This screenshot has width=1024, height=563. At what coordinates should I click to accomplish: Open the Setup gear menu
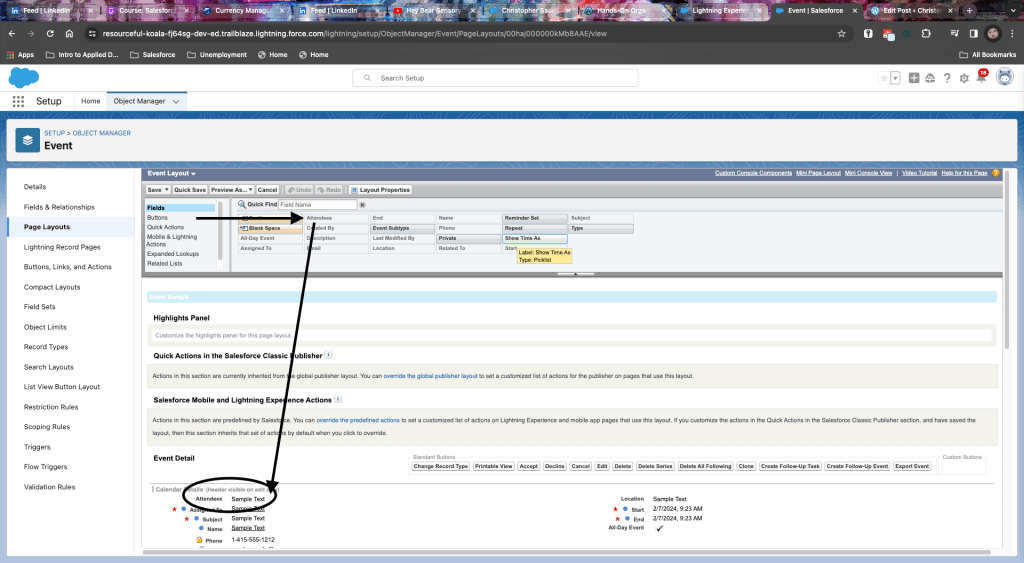click(x=963, y=78)
